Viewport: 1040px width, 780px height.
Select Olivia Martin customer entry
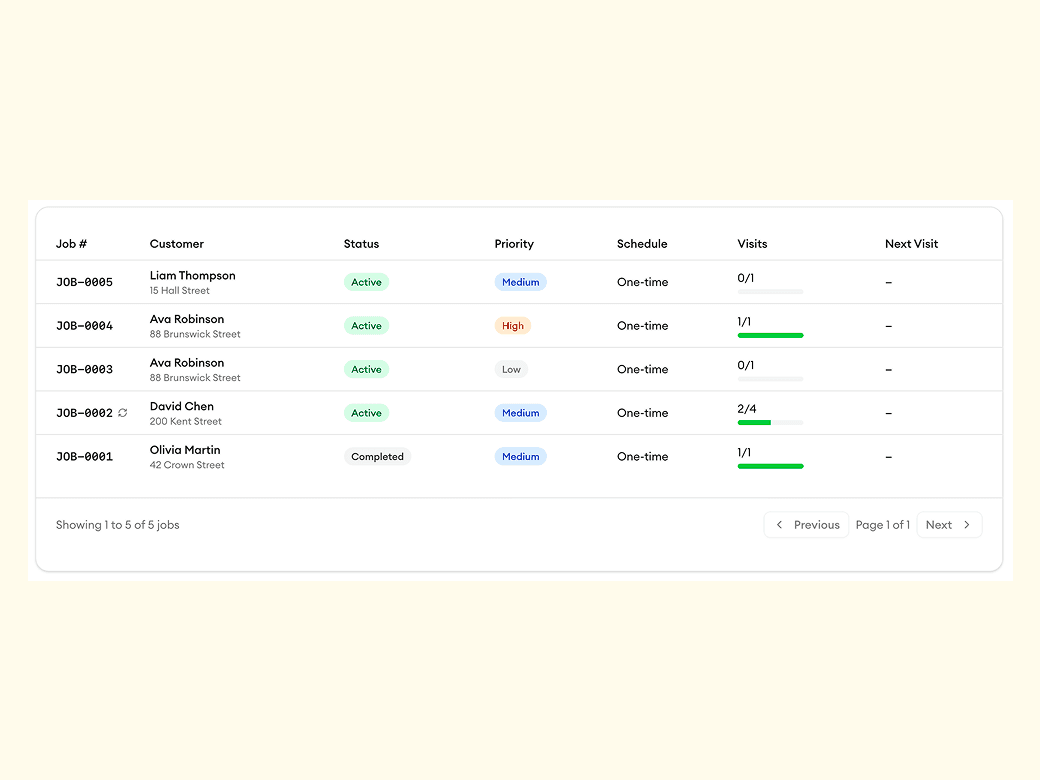coord(185,450)
